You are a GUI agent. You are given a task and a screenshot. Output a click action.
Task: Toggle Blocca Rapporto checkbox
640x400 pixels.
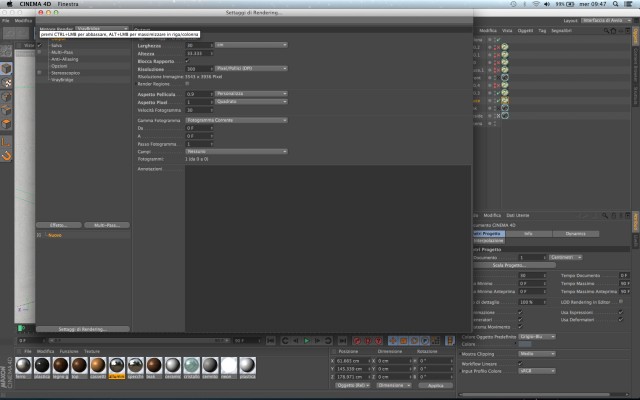point(187,61)
